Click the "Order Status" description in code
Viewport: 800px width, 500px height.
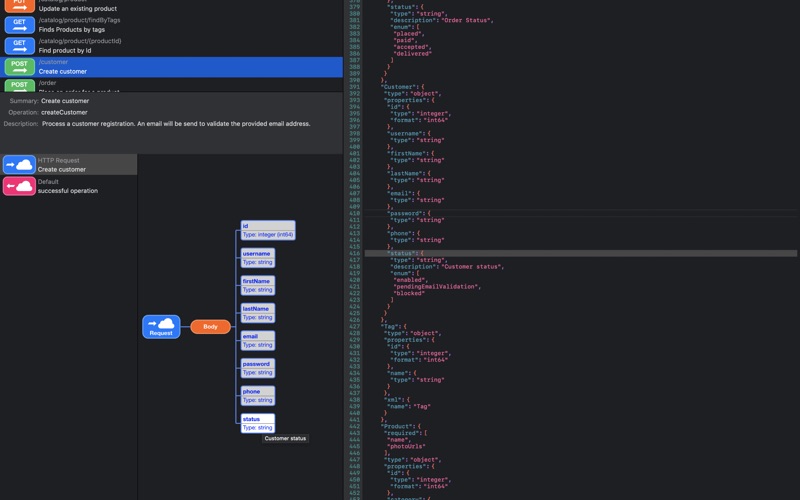click(468, 20)
